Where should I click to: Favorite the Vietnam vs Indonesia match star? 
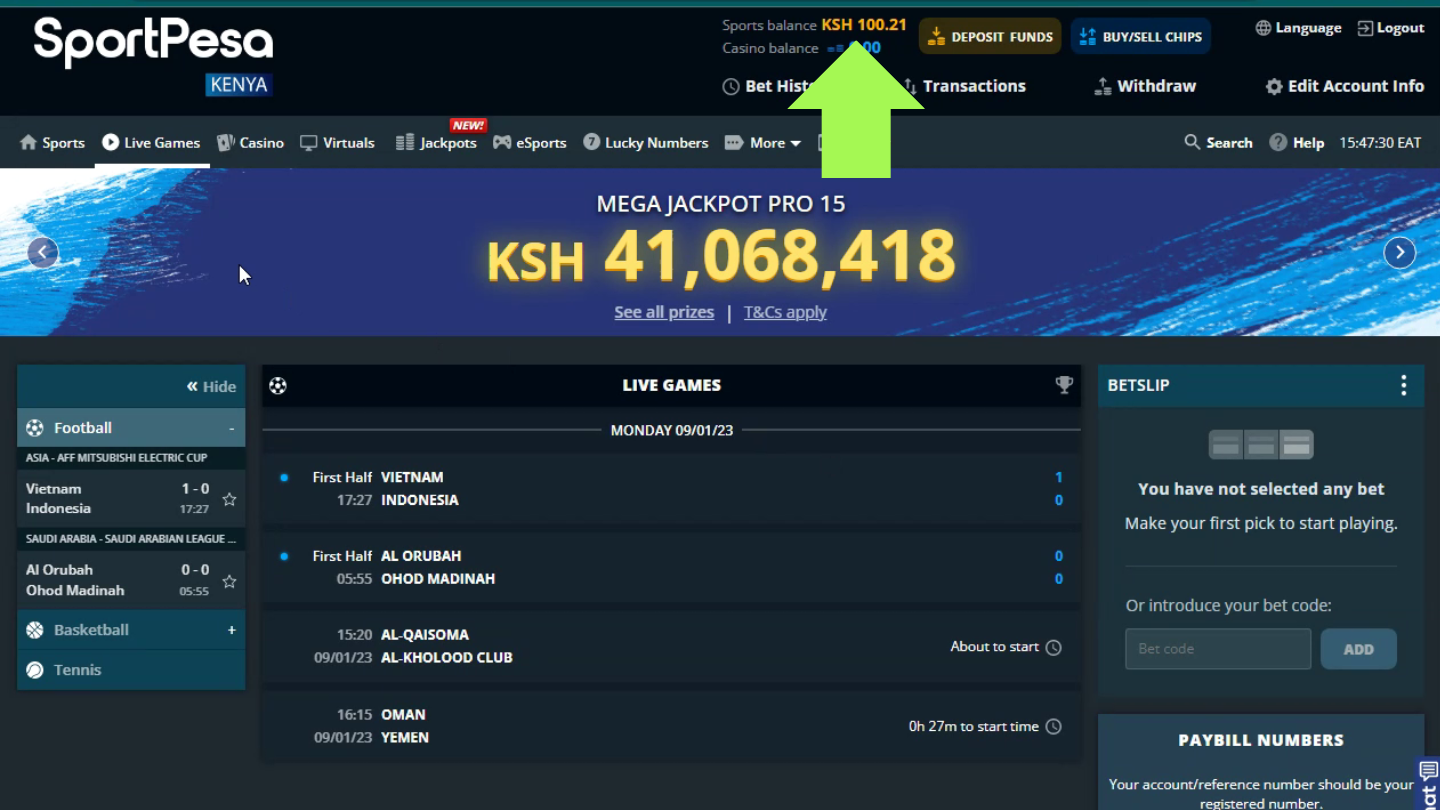tap(229, 499)
